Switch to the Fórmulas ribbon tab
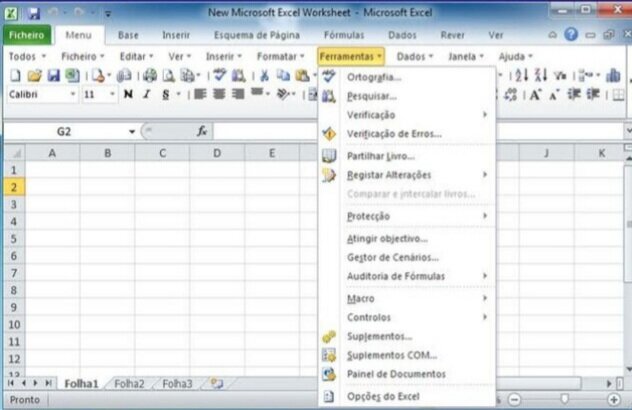632x410 pixels. 344,35
